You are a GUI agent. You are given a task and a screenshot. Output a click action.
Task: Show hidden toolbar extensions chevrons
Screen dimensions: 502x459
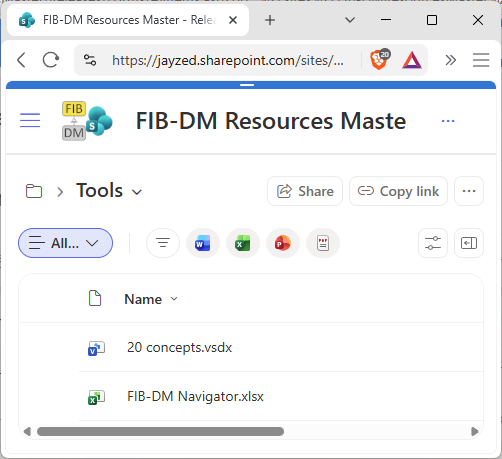[450, 60]
